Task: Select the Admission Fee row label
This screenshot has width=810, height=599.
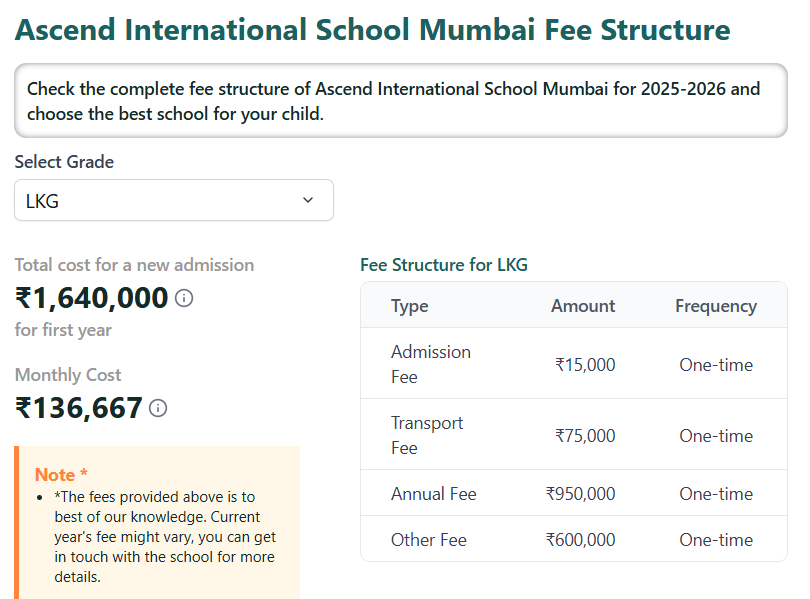Action: pyautogui.click(x=430, y=364)
